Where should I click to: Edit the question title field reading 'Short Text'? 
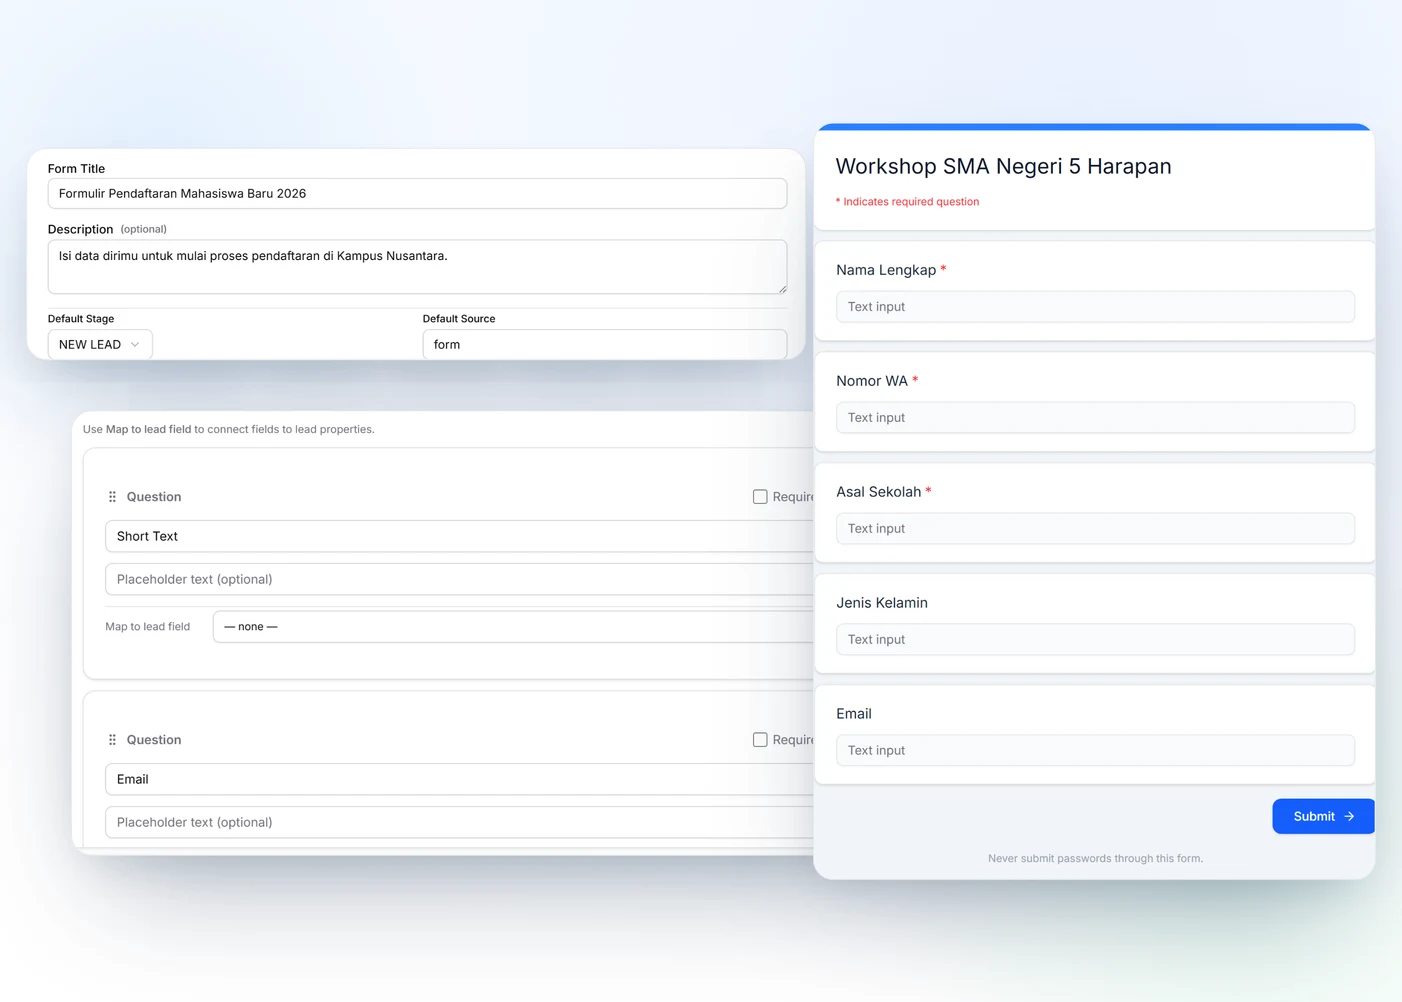coord(459,536)
